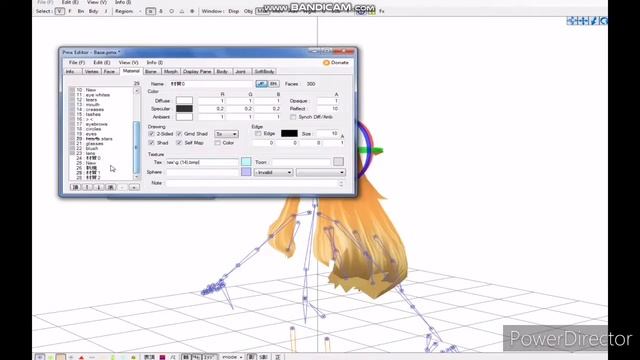Viewport: 640px width, 360px height.
Task: Toggle joint selection J in the Select toolbar
Action: click(106, 11)
